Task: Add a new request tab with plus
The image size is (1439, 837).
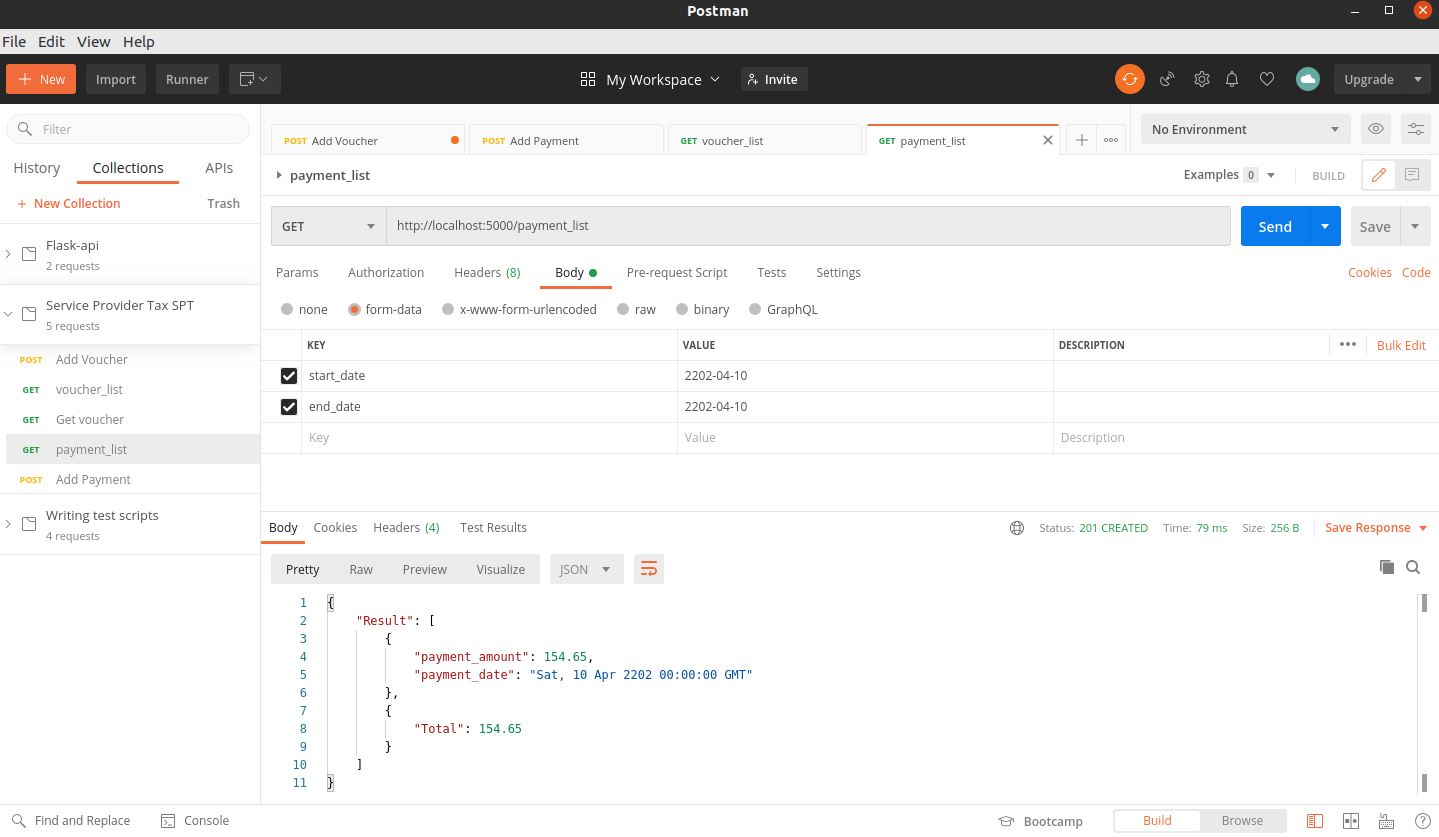Action: tap(1081, 140)
